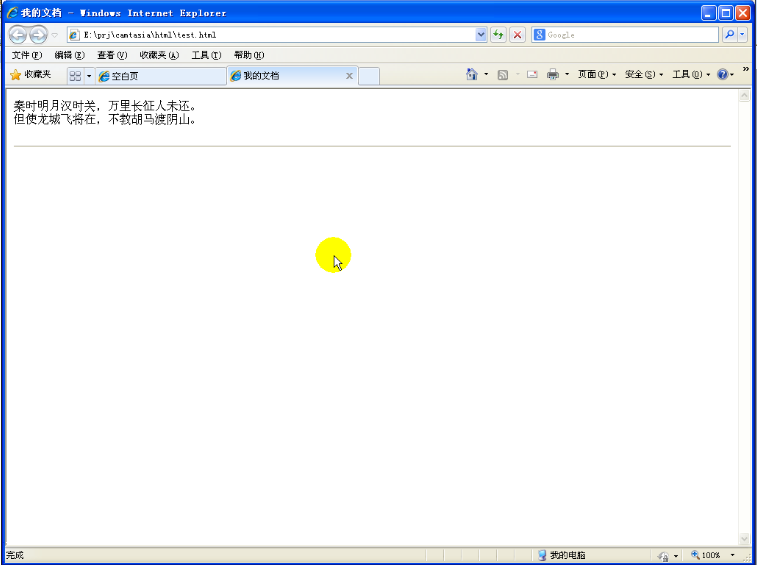Click the Google search magnifier button
Image resolution: width=757 pixels, height=565 pixels.
(x=729, y=35)
